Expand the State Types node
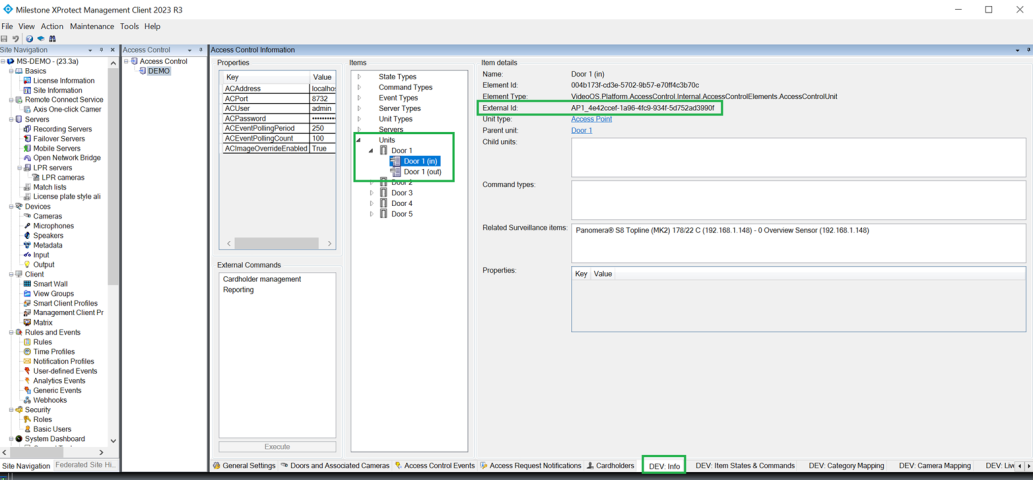The image size is (1033, 480). [360, 77]
